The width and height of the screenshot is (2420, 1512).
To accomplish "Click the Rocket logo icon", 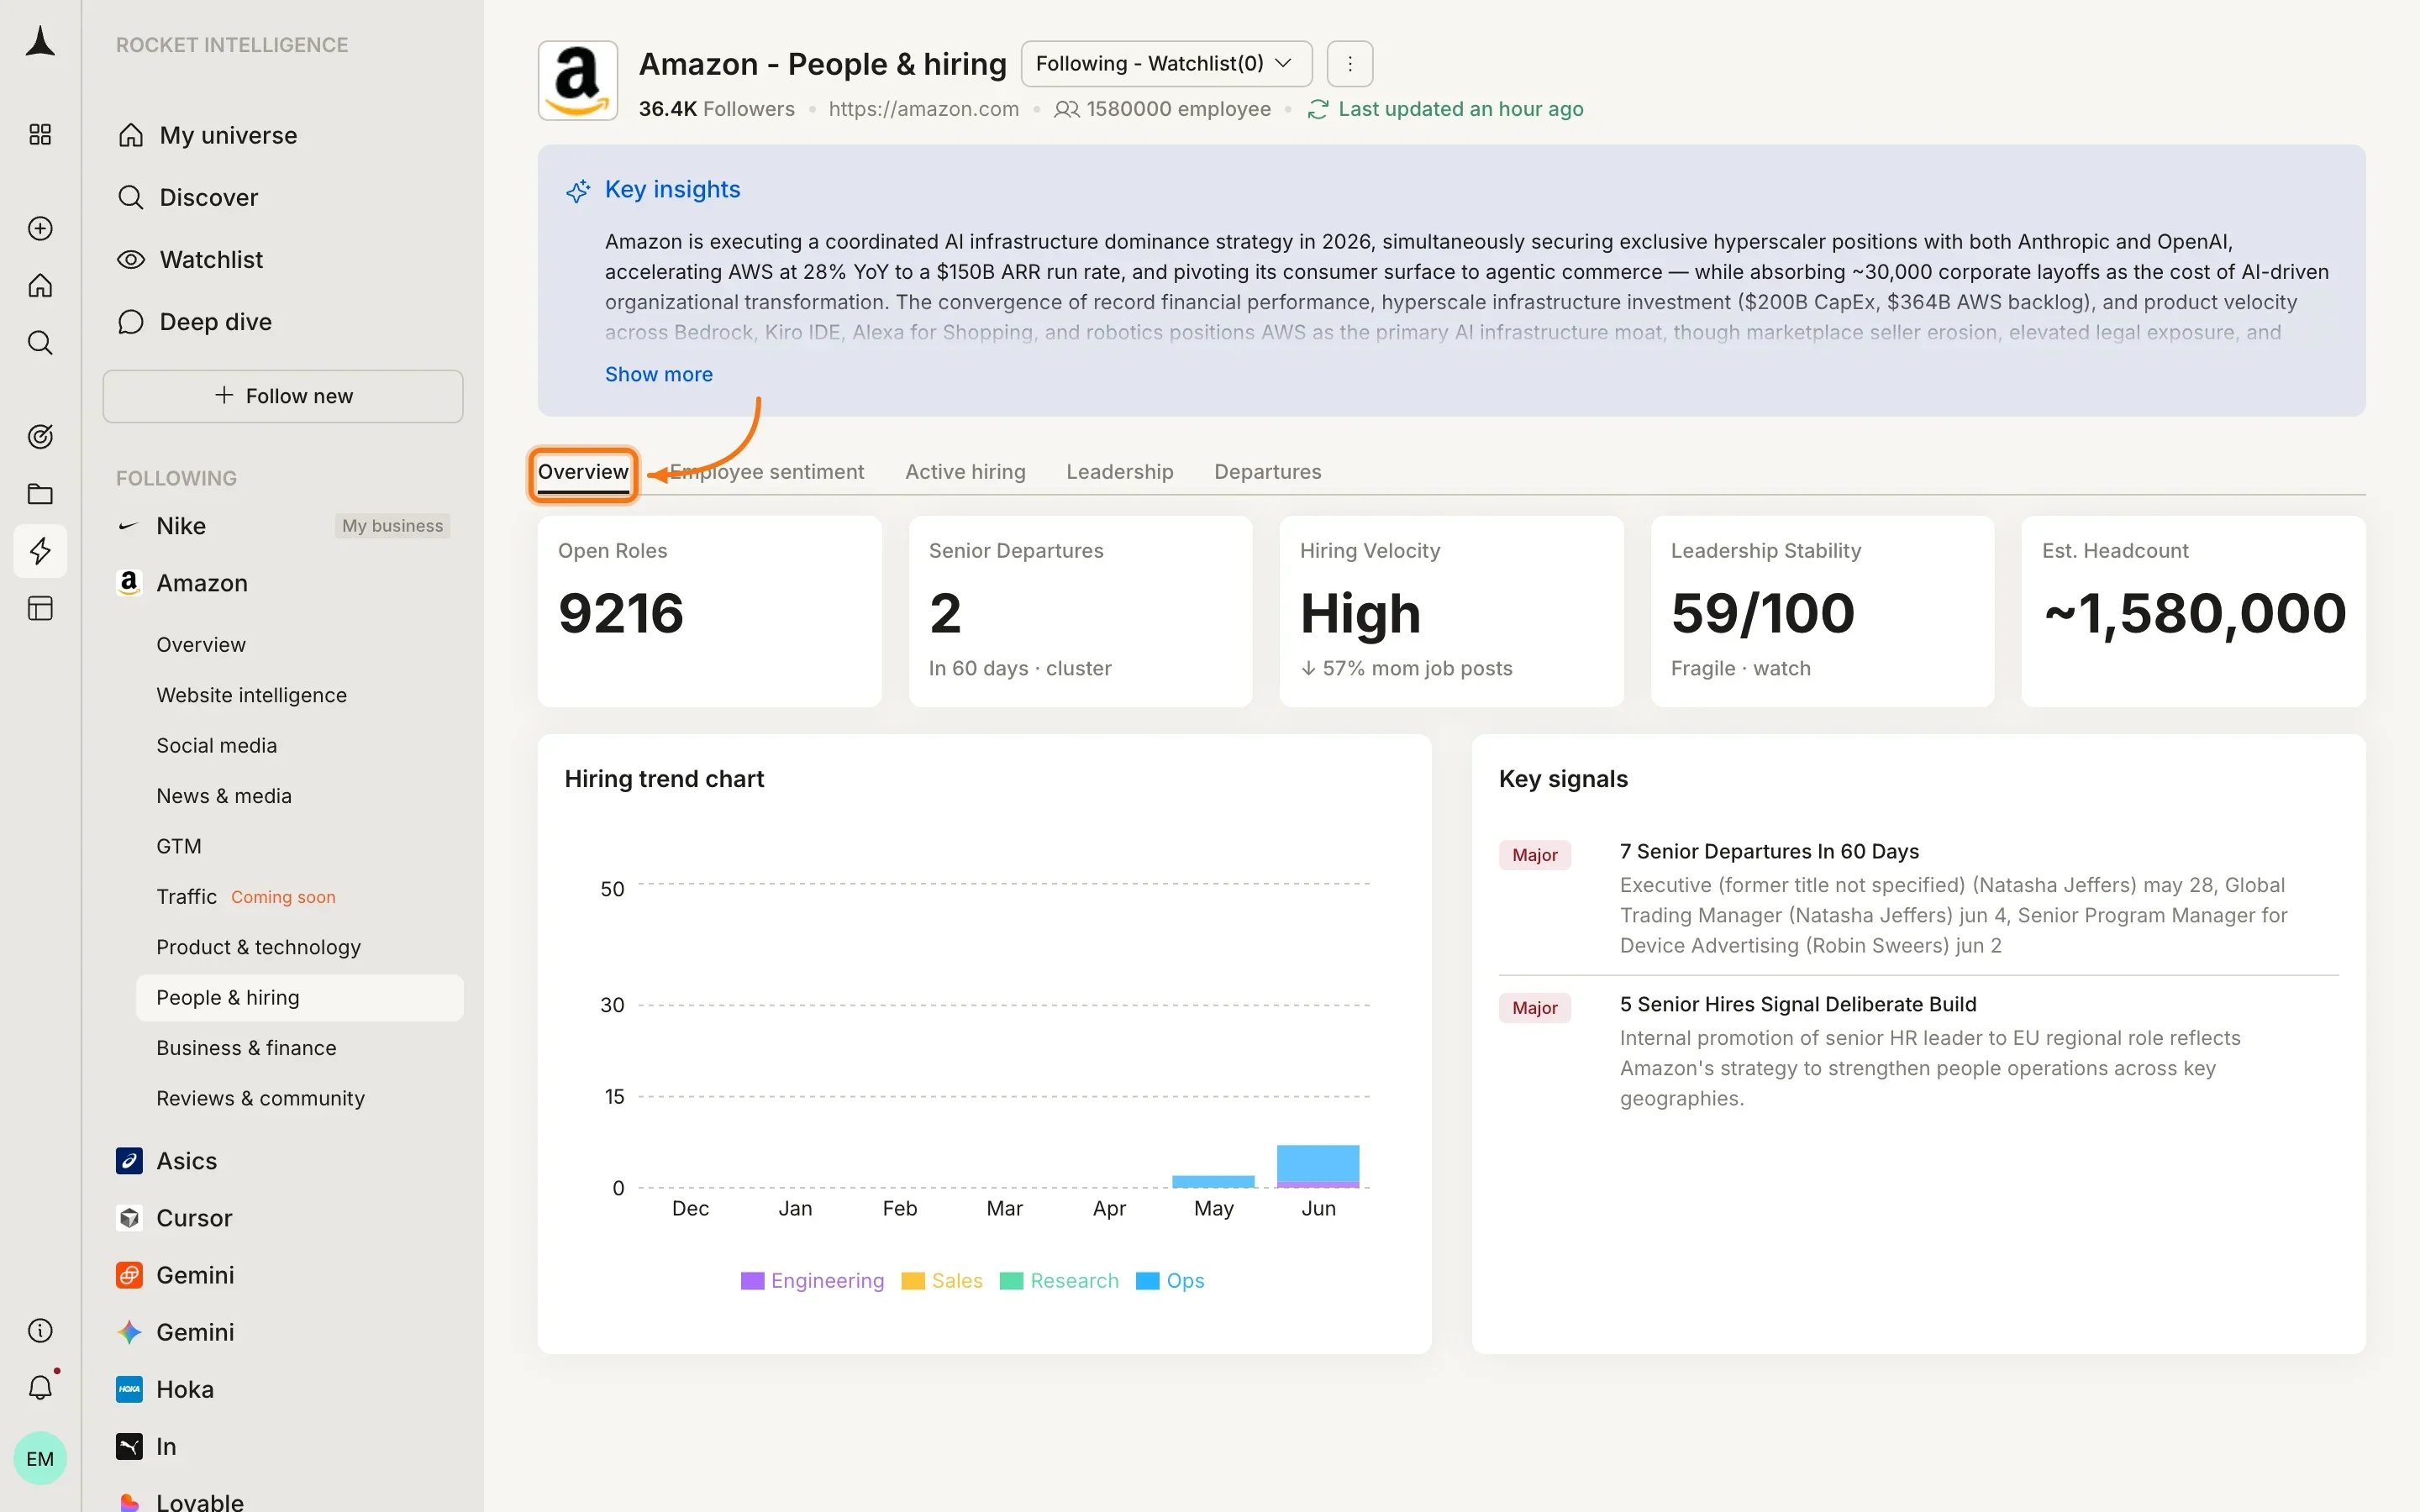I will click(x=40, y=42).
